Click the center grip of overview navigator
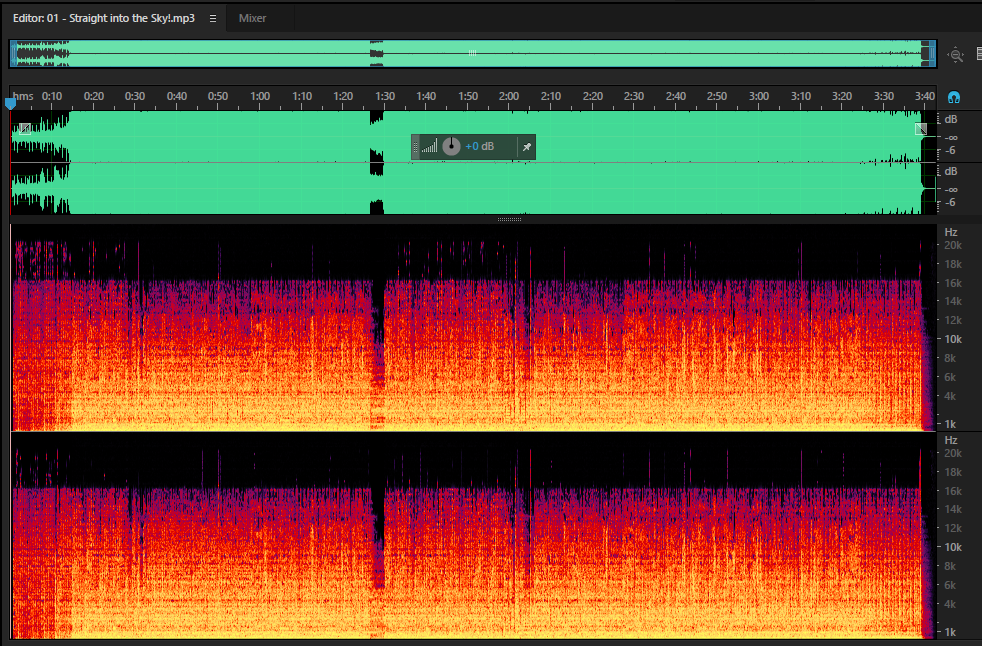This screenshot has height=646, width=982. 473,53
